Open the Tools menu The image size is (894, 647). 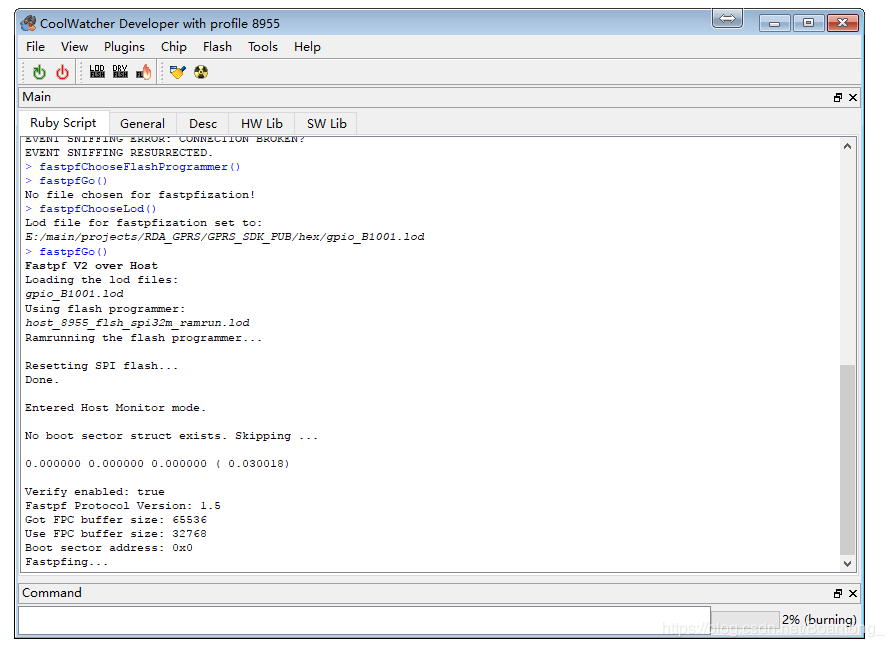coord(263,47)
